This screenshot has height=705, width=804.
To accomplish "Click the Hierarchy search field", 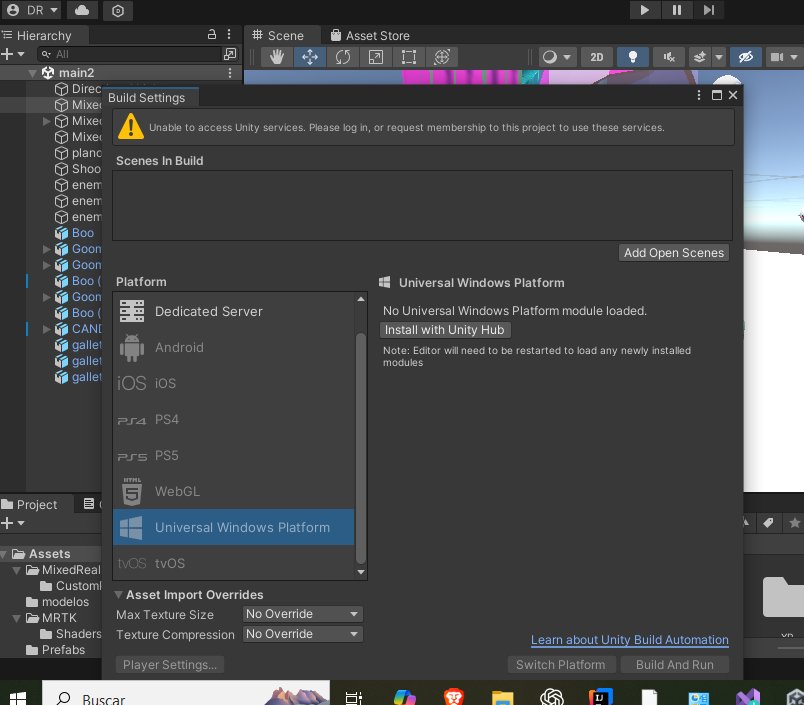I will pos(129,54).
